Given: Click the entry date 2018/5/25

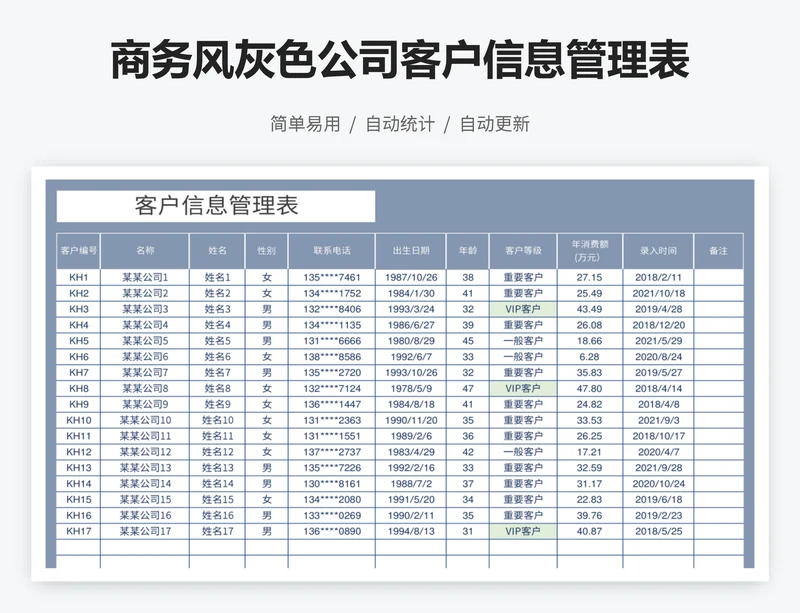Looking at the screenshot, I should [x=659, y=531].
